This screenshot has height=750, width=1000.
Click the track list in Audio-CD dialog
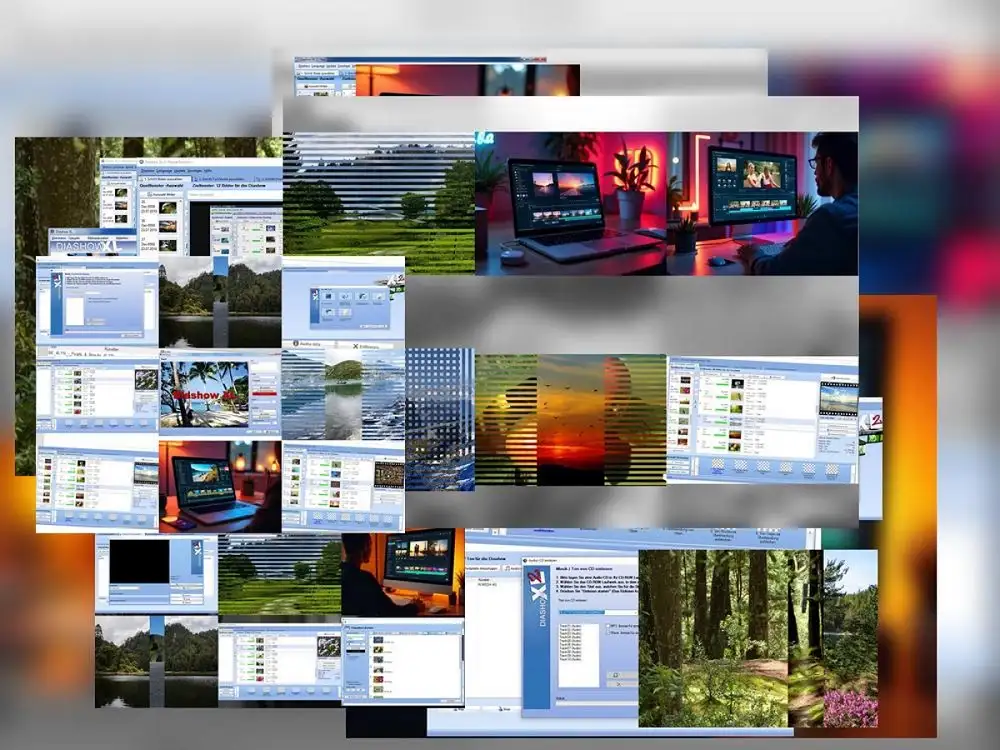(x=578, y=655)
